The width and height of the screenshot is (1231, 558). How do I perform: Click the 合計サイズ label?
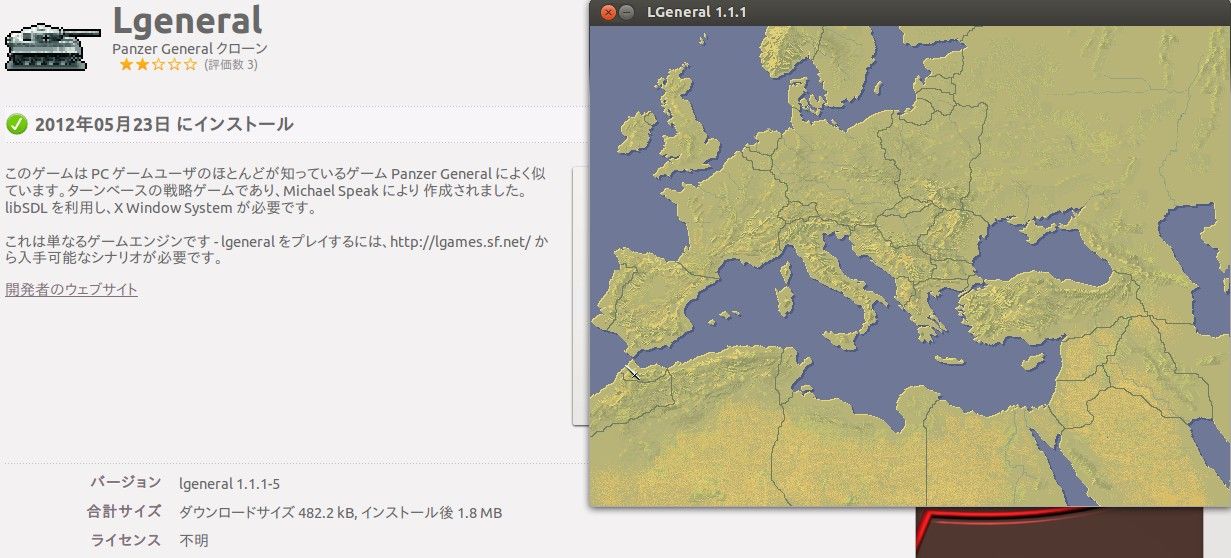point(124,512)
